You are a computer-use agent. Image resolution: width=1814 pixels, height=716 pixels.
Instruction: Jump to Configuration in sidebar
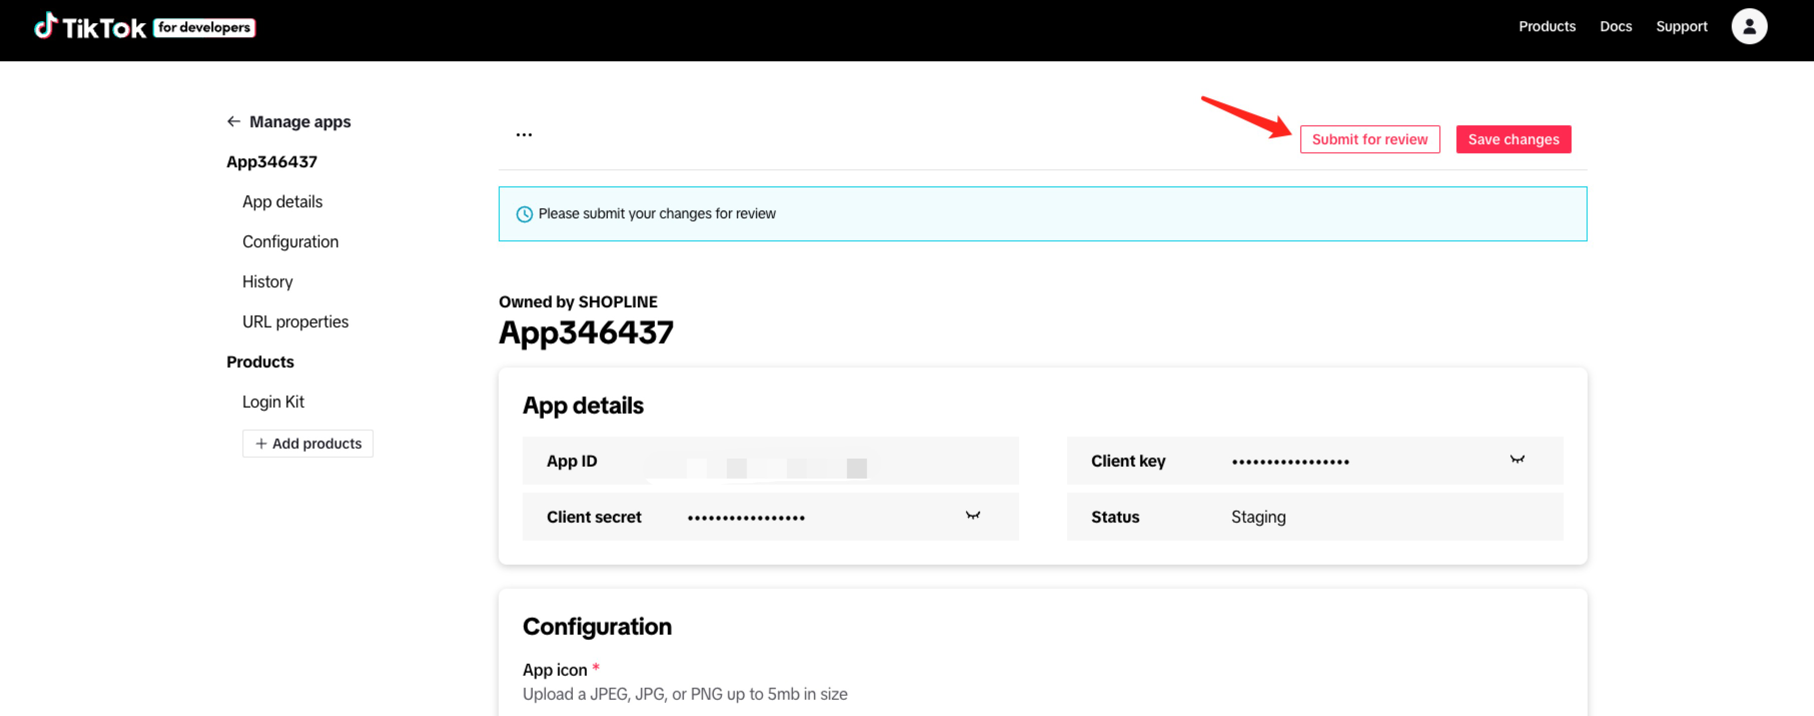pos(290,242)
